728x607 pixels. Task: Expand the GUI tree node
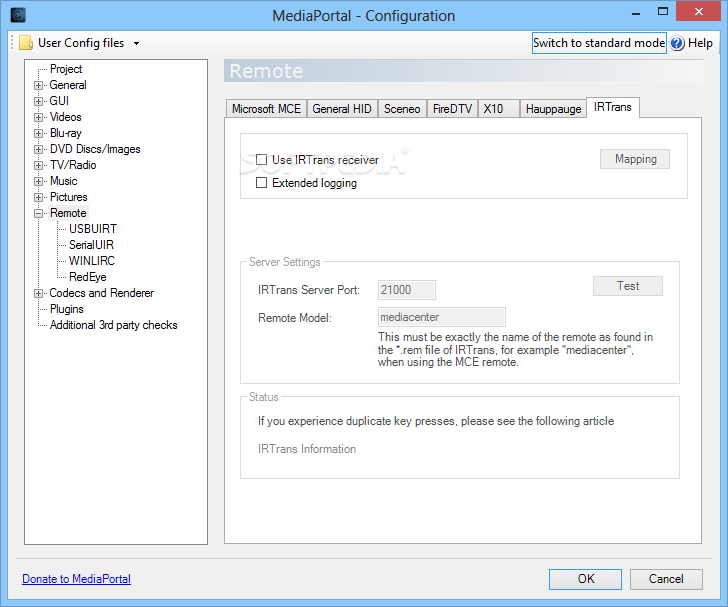coord(39,101)
